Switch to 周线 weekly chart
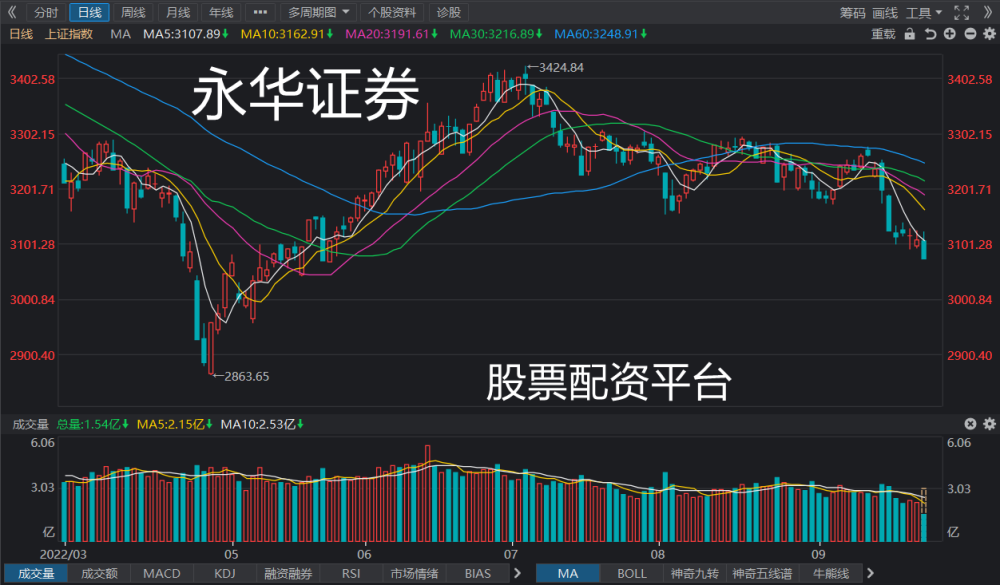 (133, 12)
